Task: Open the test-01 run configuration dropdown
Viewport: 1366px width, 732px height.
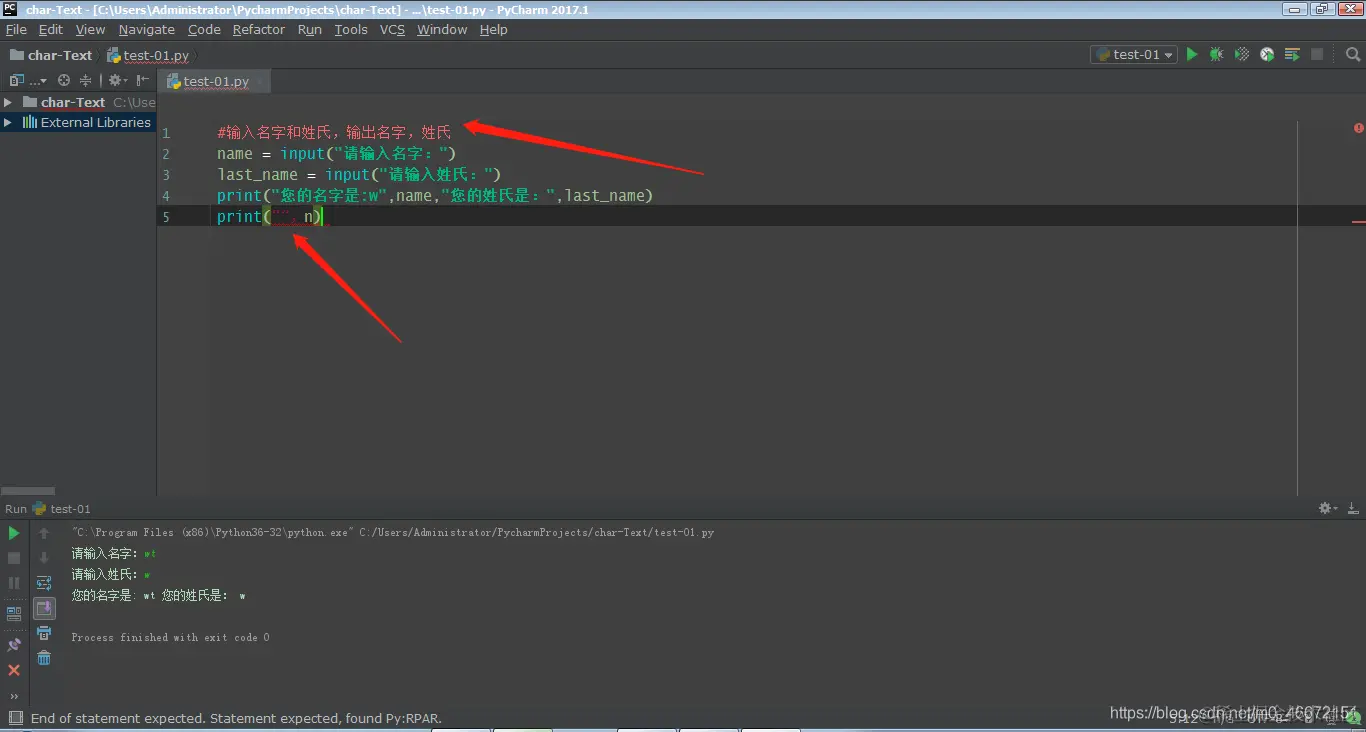Action: [1133, 55]
